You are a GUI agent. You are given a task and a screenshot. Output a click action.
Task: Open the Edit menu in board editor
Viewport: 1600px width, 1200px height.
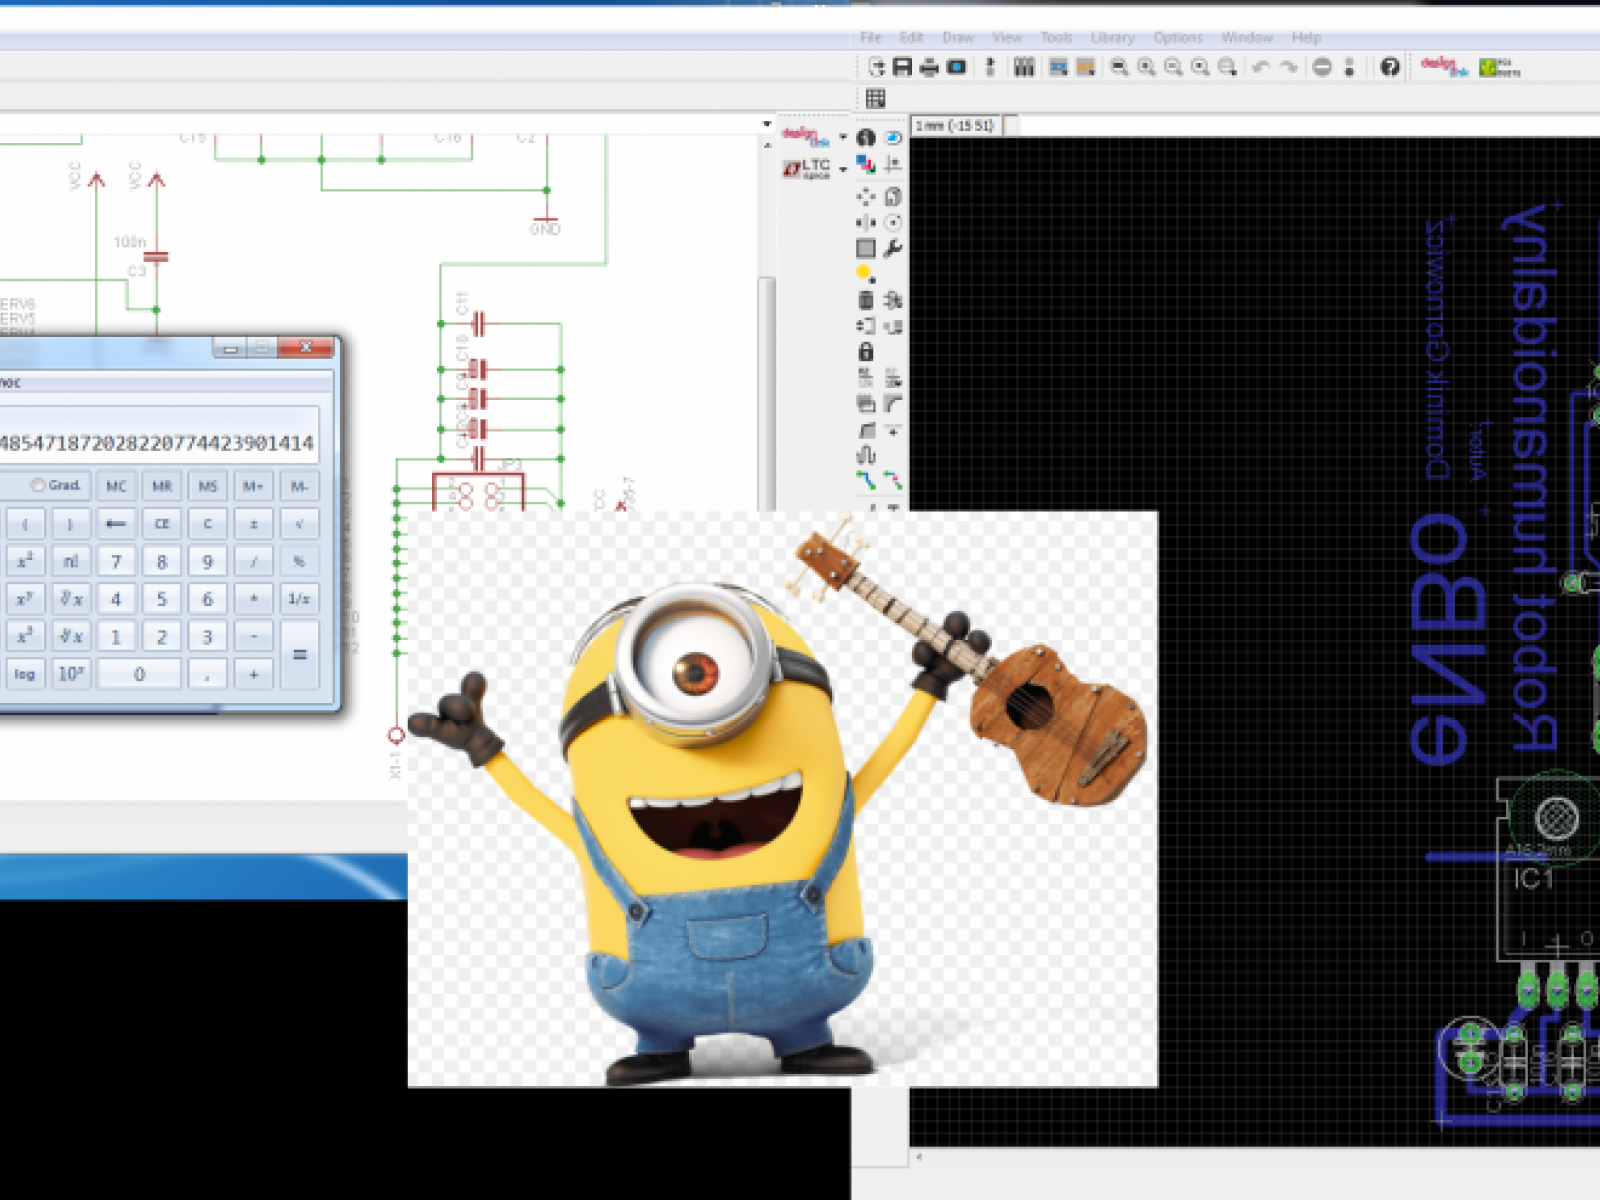tap(911, 37)
